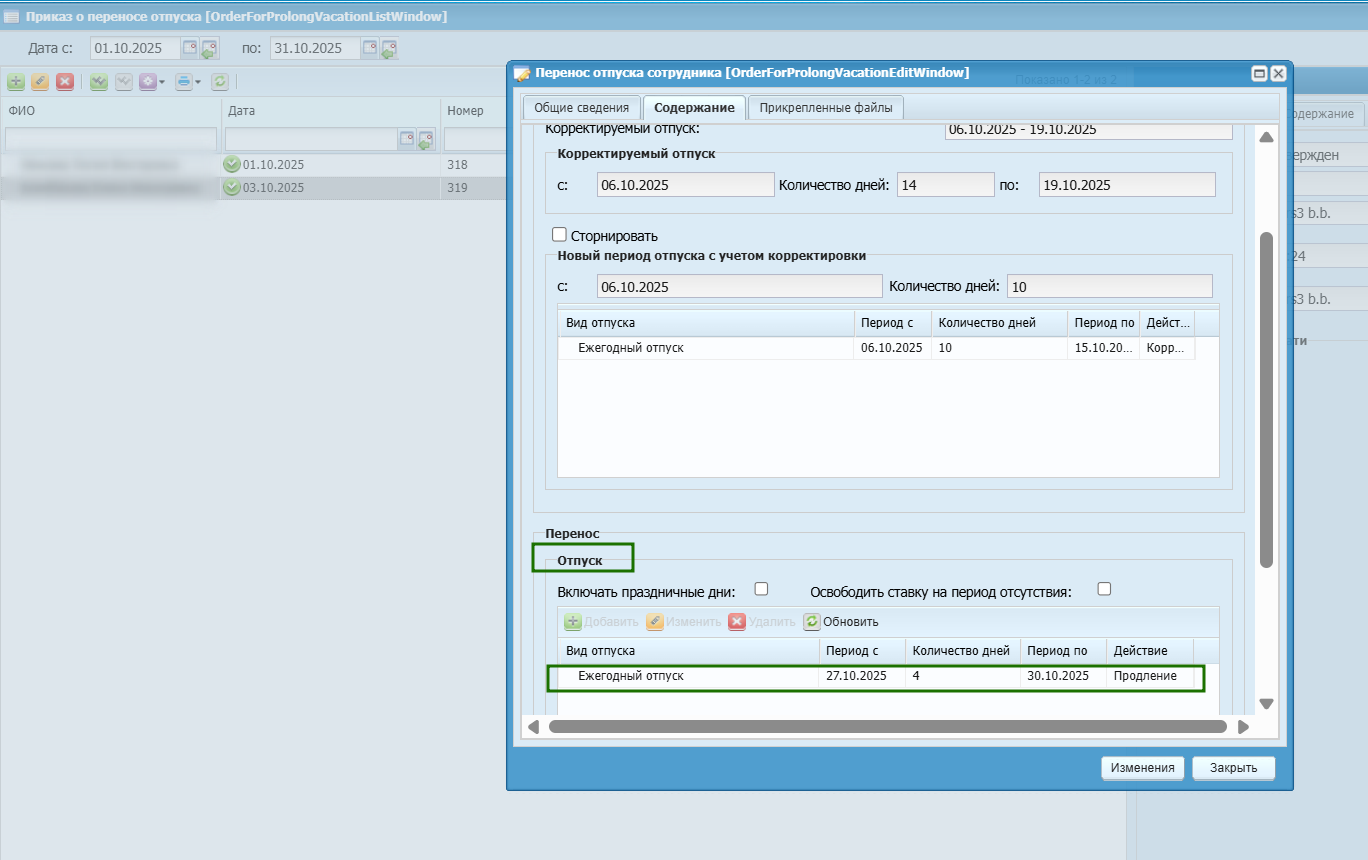Click the 27.10.2025 'Период с' cell
The height and width of the screenshot is (860, 1368).
pyautogui.click(x=862, y=676)
